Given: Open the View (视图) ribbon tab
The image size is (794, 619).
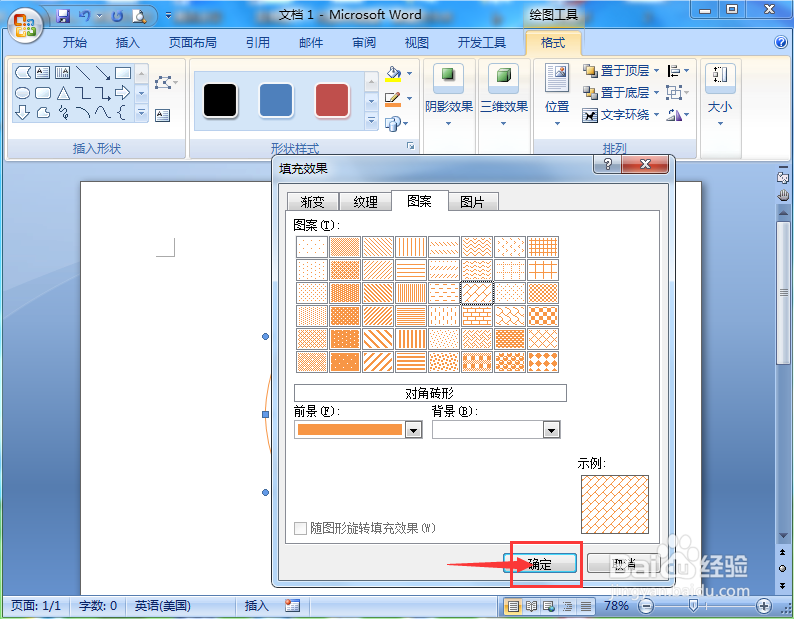Looking at the screenshot, I should [x=417, y=43].
